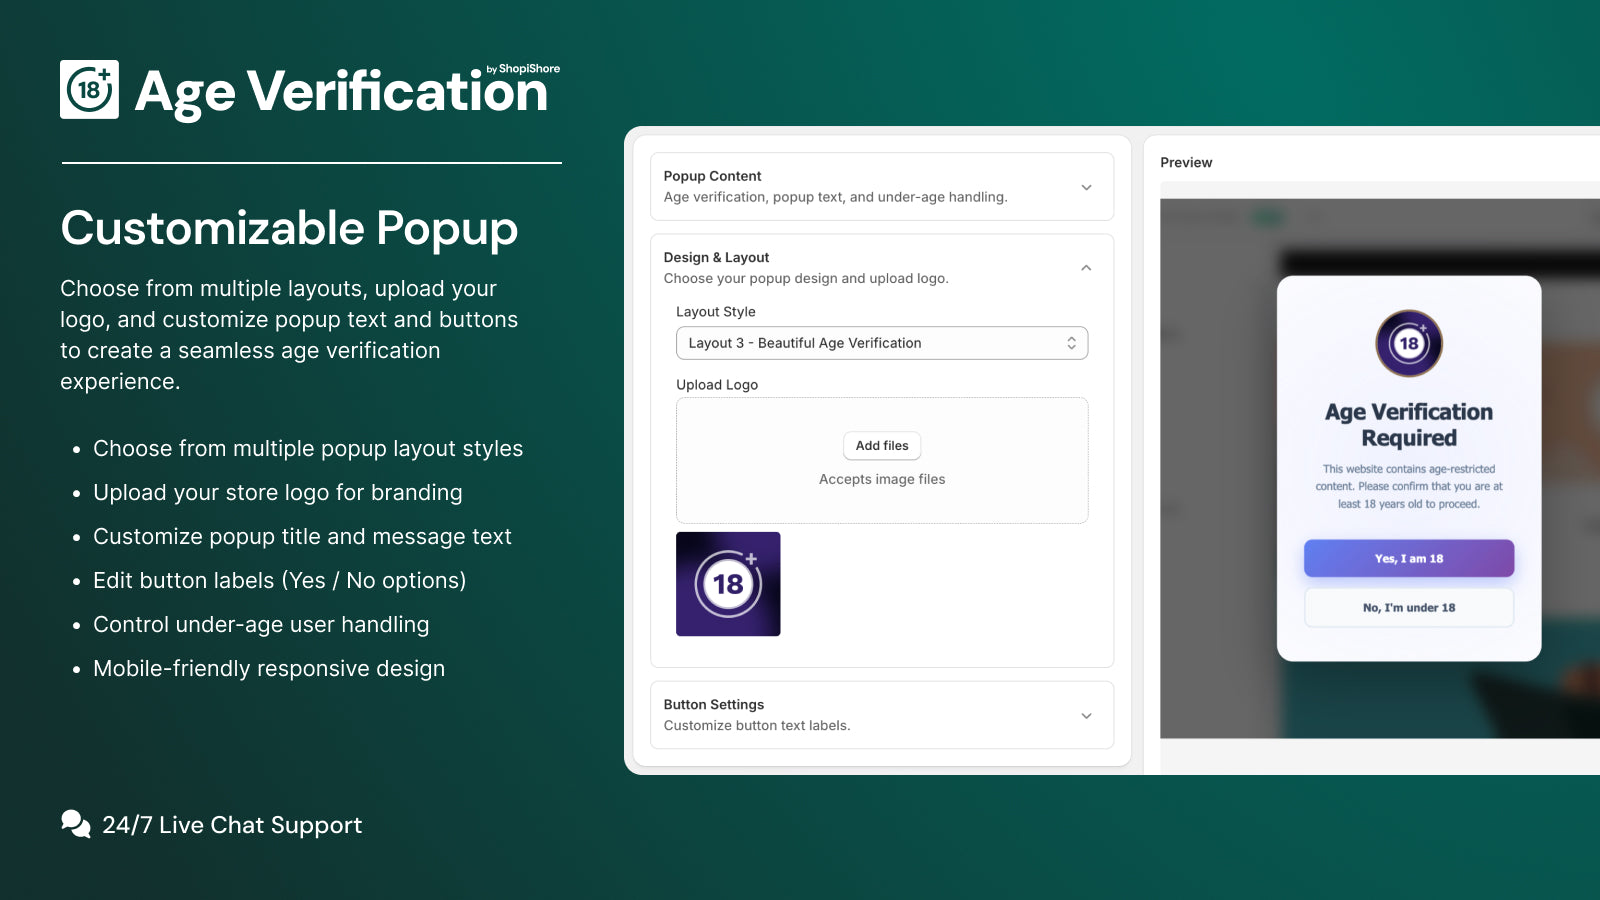Click the No, I'm under 18 button
This screenshot has width=1600, height=900.
1408,607
